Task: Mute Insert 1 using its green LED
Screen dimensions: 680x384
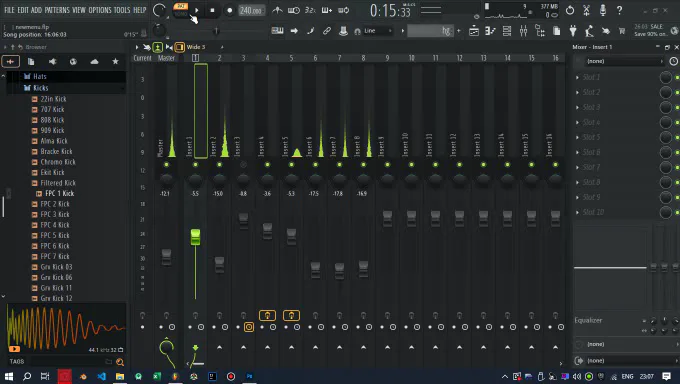Action: tap(195, 164)
